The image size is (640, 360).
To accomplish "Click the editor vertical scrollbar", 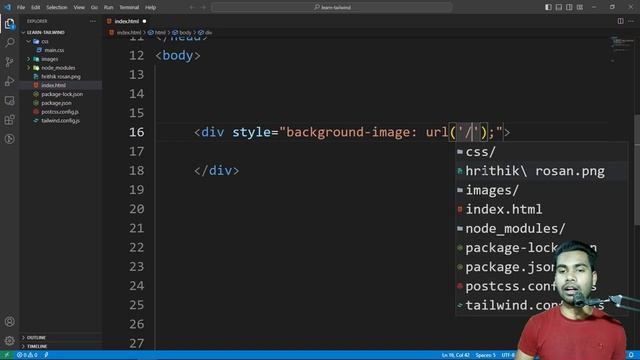I will (x=637, y=171).
